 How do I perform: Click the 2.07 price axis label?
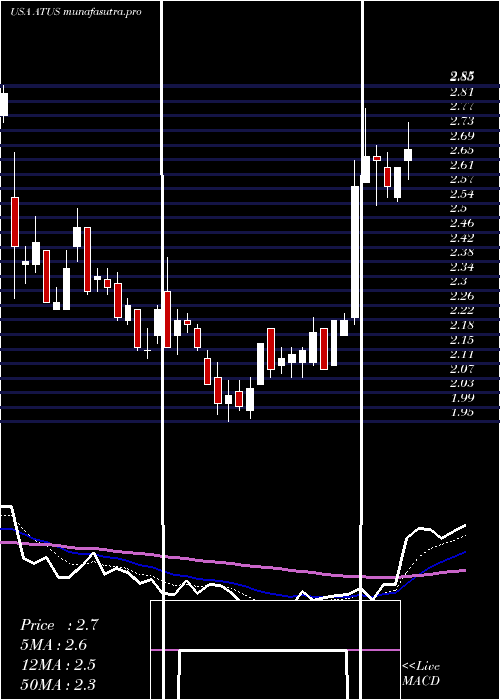[x=462, y=369]
